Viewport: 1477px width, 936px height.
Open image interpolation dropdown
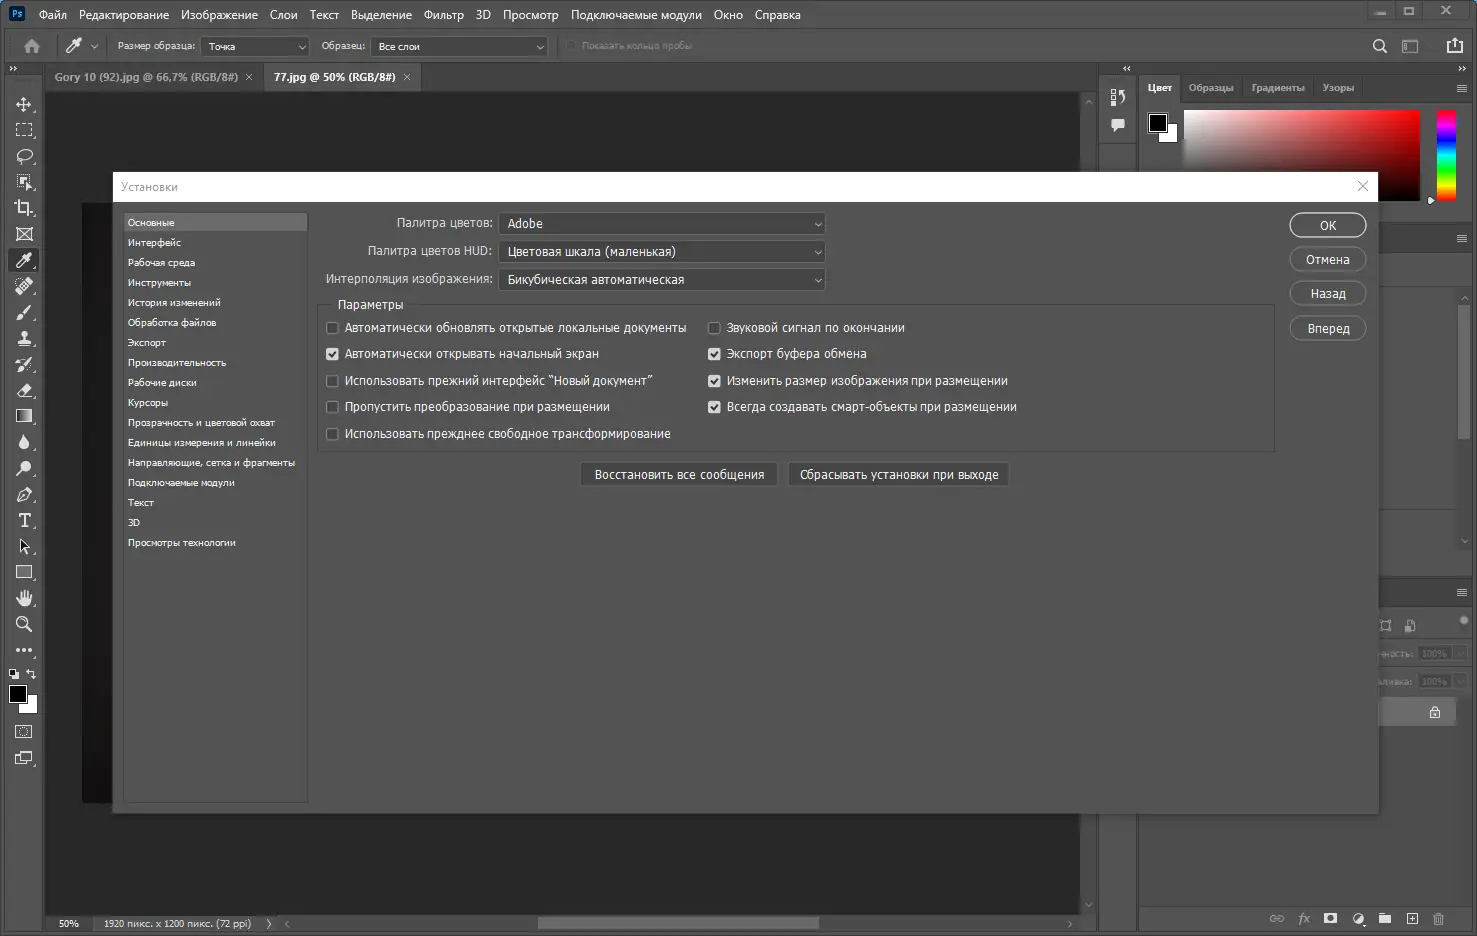point(662,280)
